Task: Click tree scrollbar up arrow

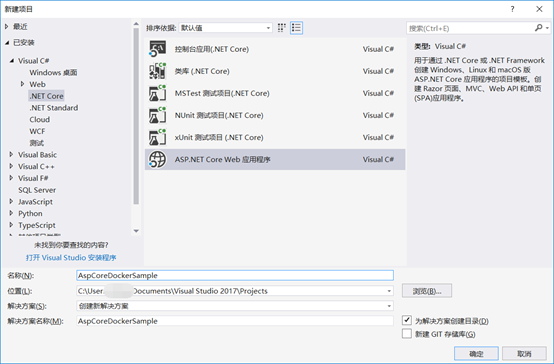Action: click(x=136, y=24)
